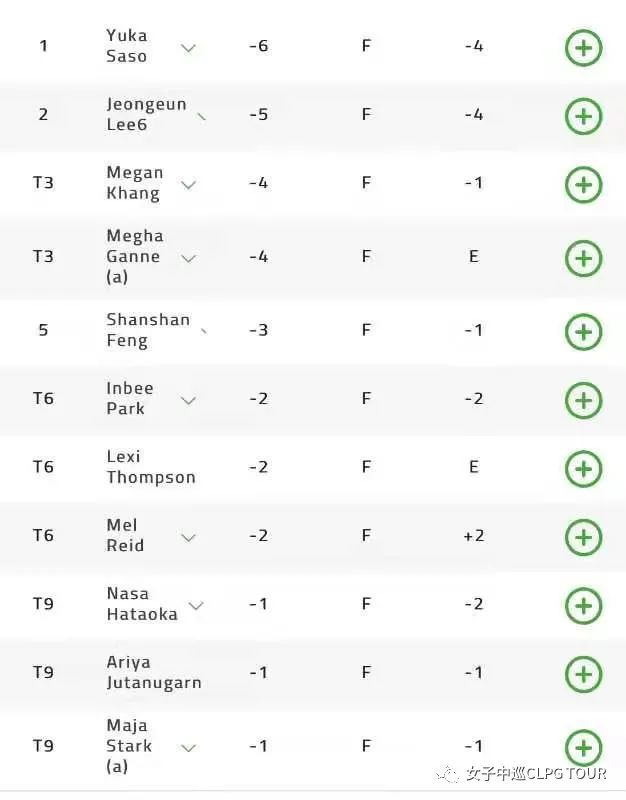
Task: Add Shanshan Feng via plus icon
Action: pos(584,332)
